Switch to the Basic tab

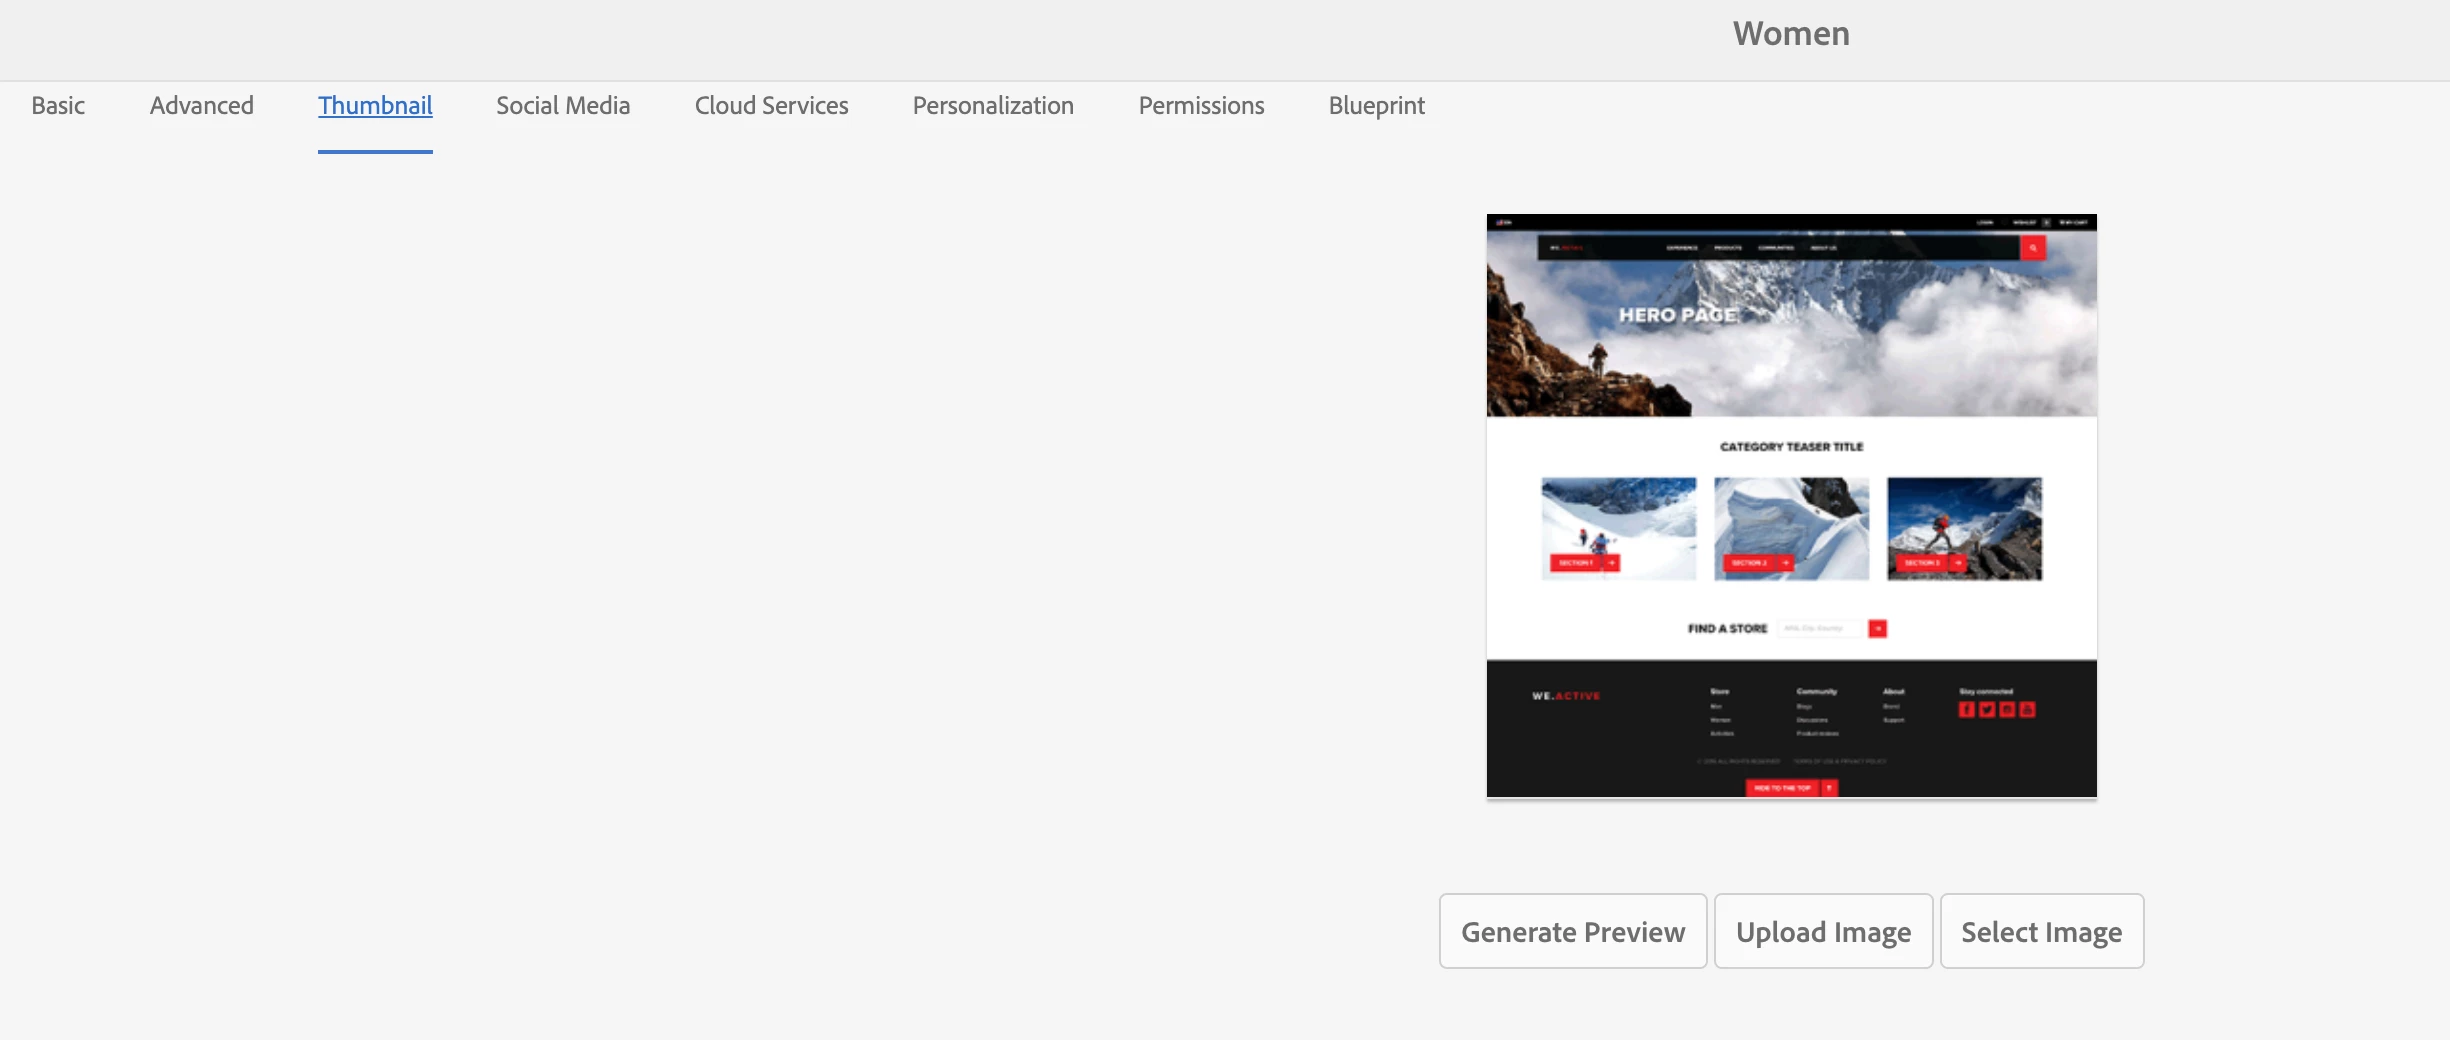coord(58,106)
